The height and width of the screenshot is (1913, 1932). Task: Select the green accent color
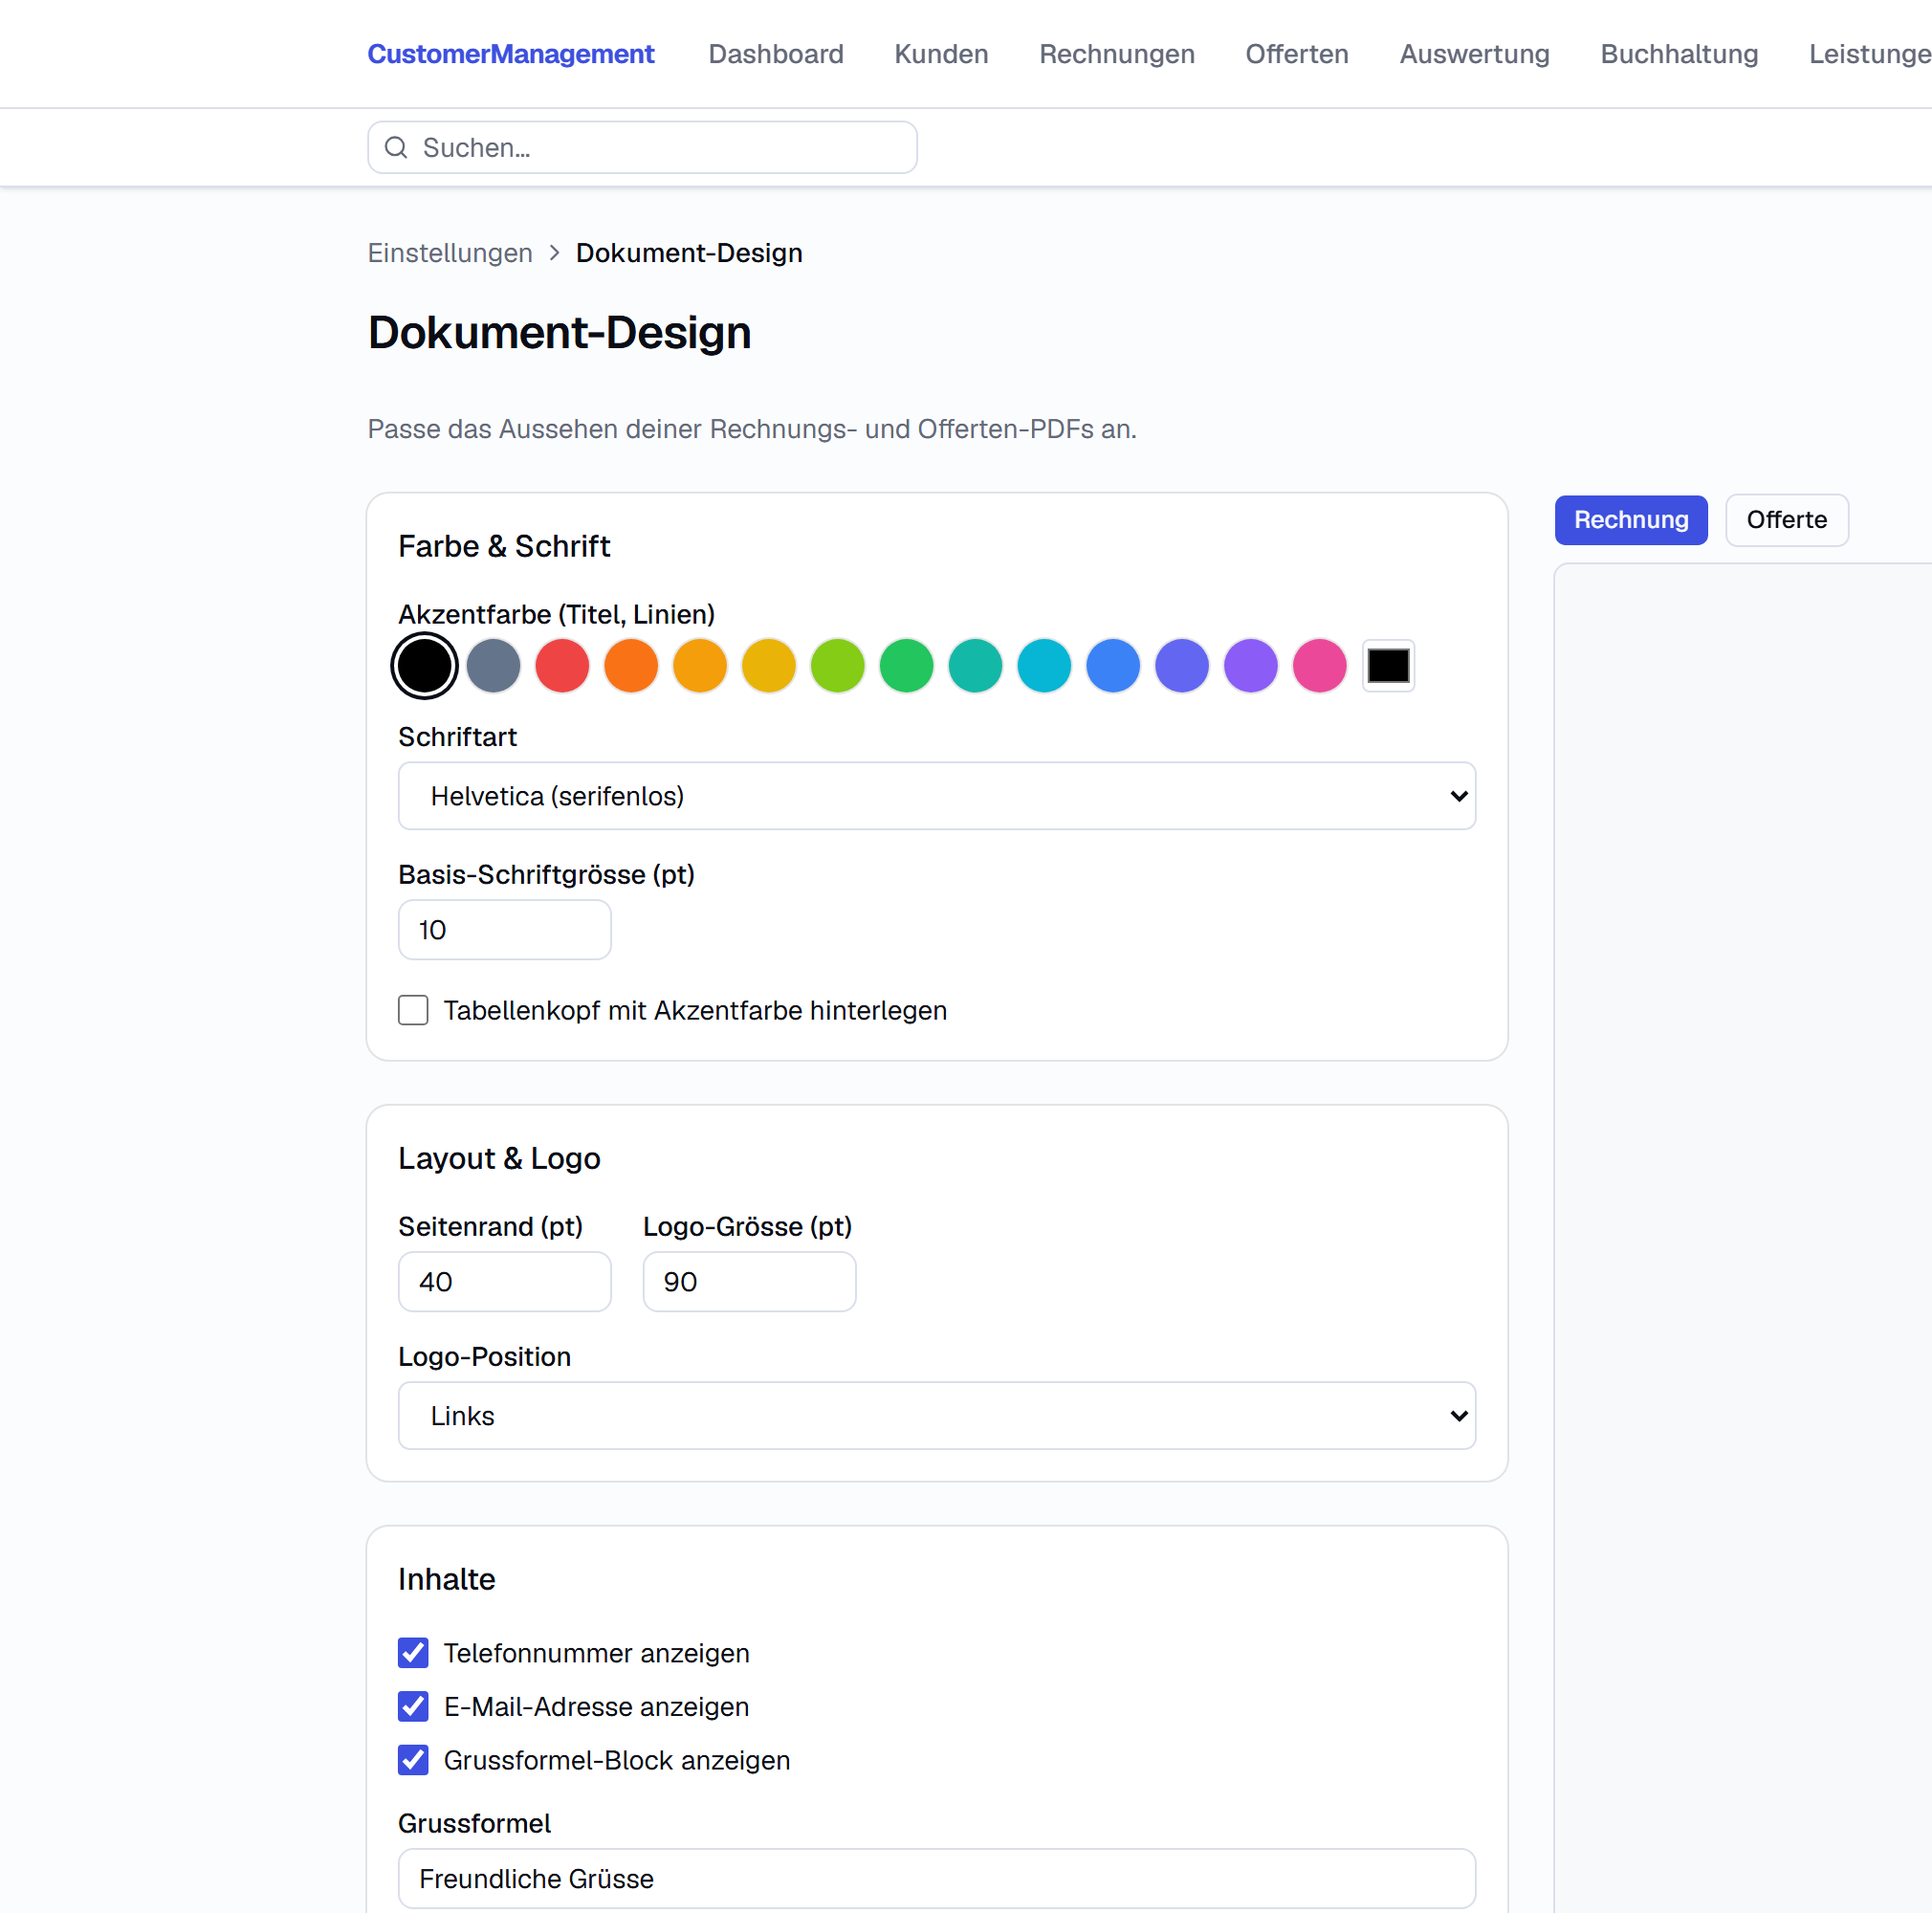[x=907, y=665]
